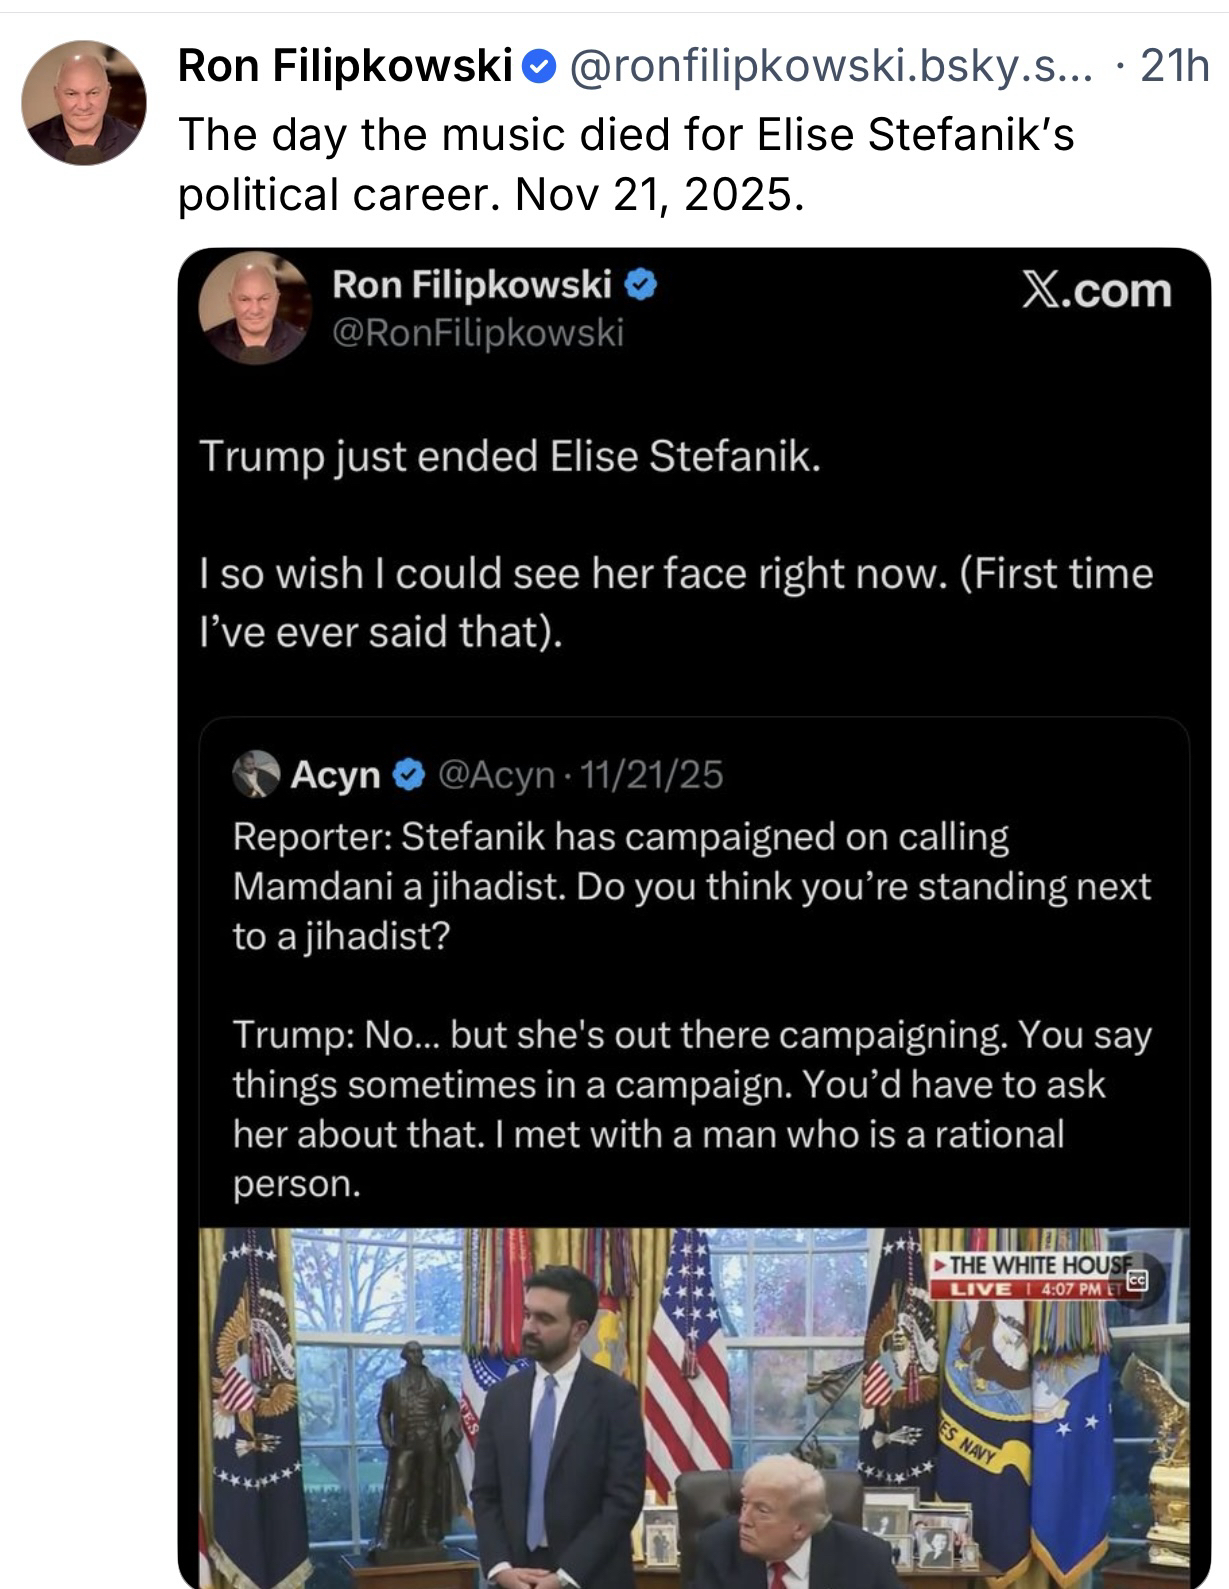Click the avatar beside the @RonFilipkowski handle
Screen dimensions: 1229x1589
[255, 308]
